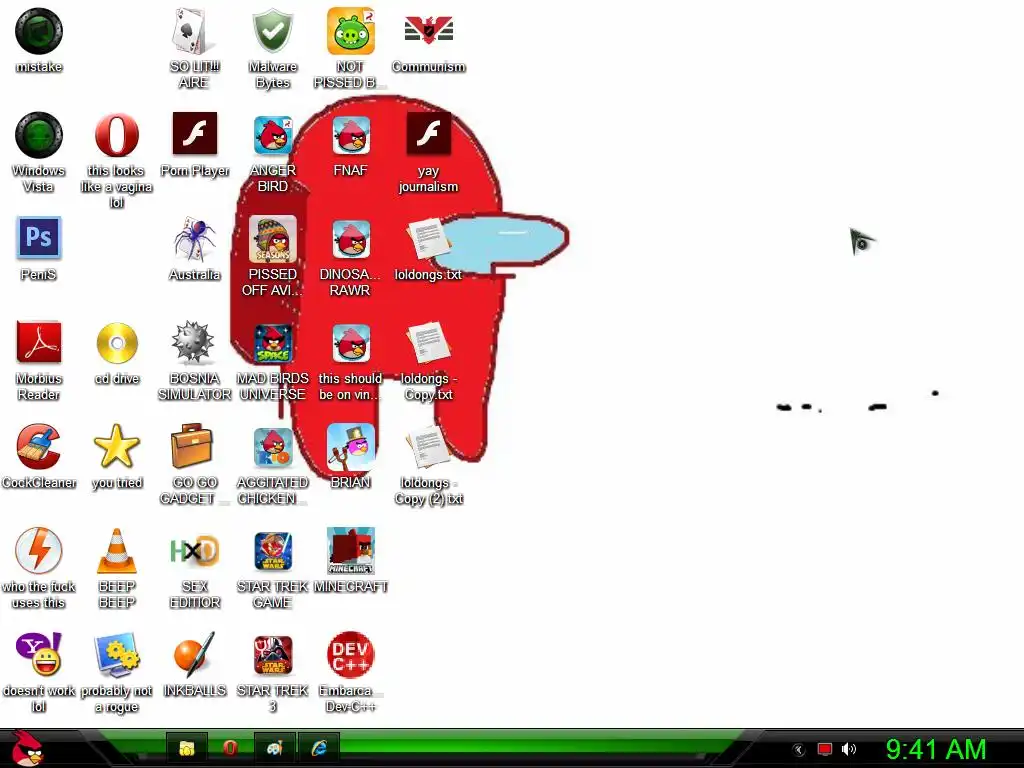Open the Embarca... Dev-C++ icon
Image resolution: width=1024 pixels, height=768 pixels.
coord(351,654)
